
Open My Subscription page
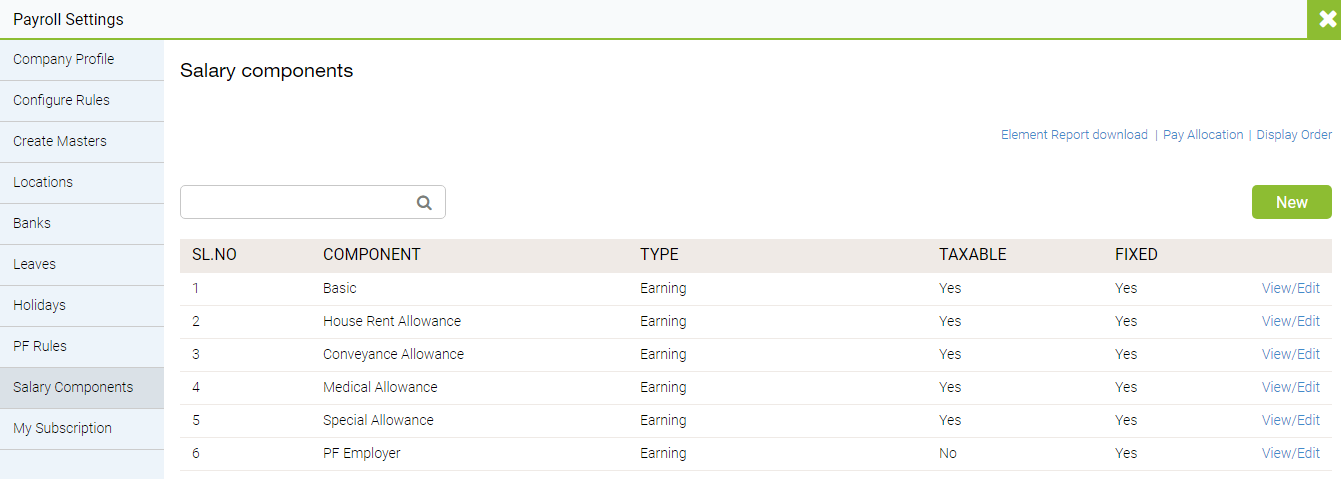[x=82, y=429]
